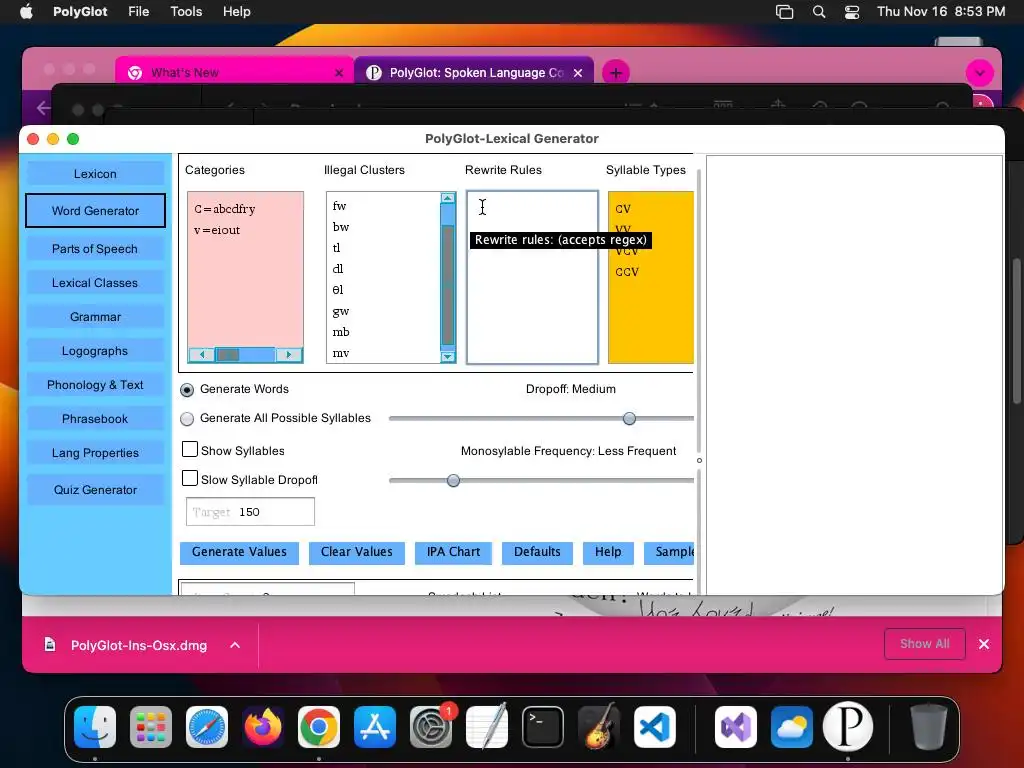The height and width of the screenshot is (768, 1024).
Task: Open Launchpad from the Dock
Action: tap(151, 727)
